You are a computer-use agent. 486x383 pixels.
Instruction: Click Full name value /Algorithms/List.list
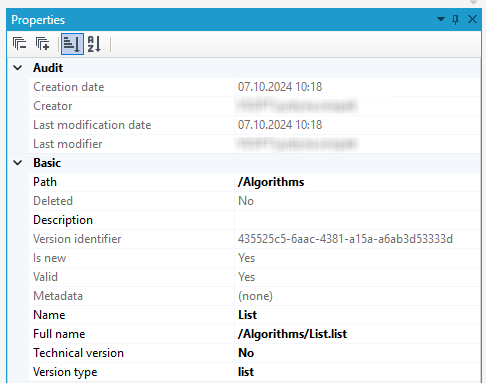click(292, 334)
